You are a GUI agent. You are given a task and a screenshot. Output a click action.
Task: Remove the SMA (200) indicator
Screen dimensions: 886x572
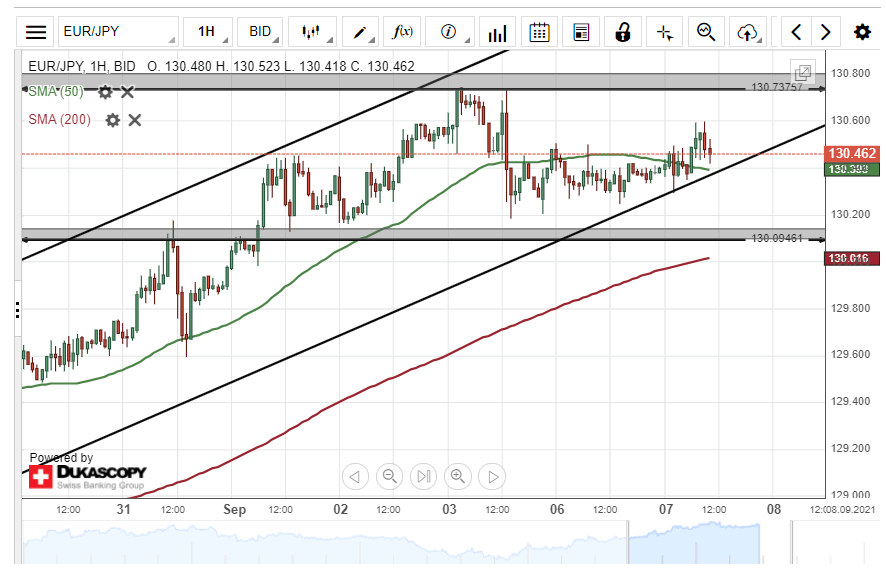coord(135,120)
